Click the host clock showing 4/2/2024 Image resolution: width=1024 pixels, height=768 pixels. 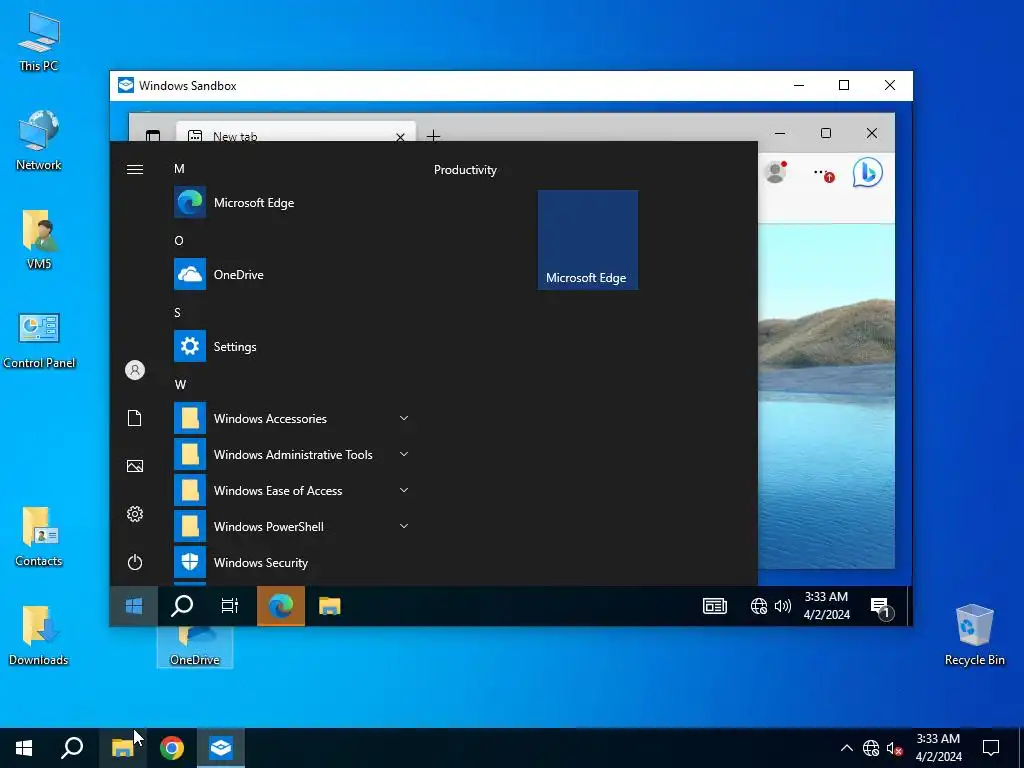pos(938,748)
